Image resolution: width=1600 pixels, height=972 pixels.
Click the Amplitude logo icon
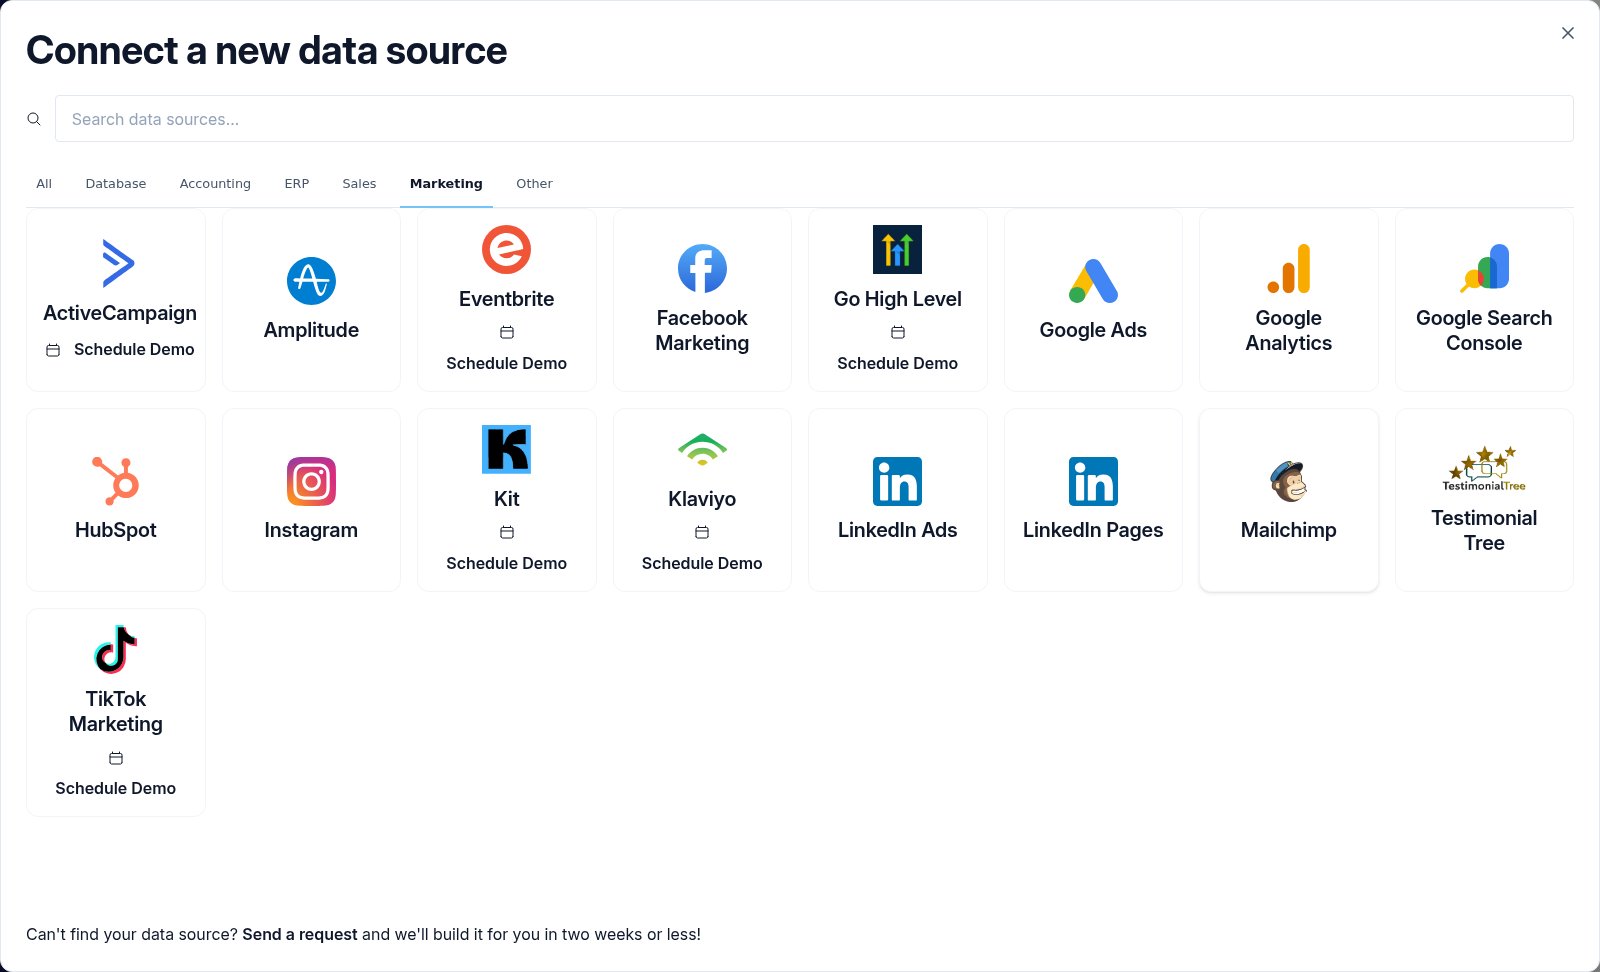click(x=311, y=281)
